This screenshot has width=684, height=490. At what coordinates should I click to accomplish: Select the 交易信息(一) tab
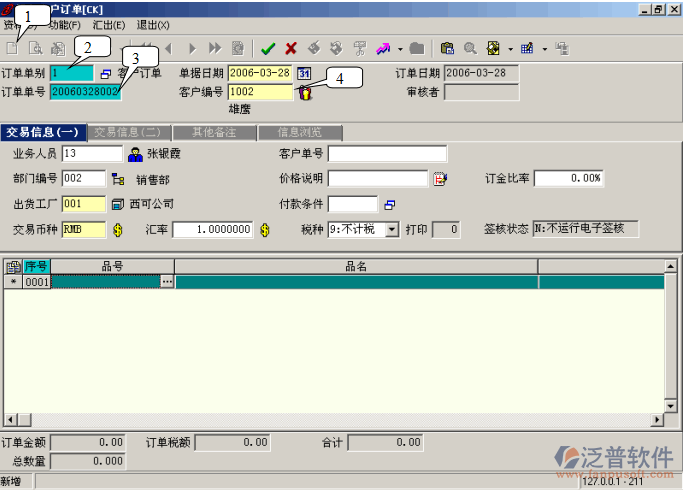[43, 133]
